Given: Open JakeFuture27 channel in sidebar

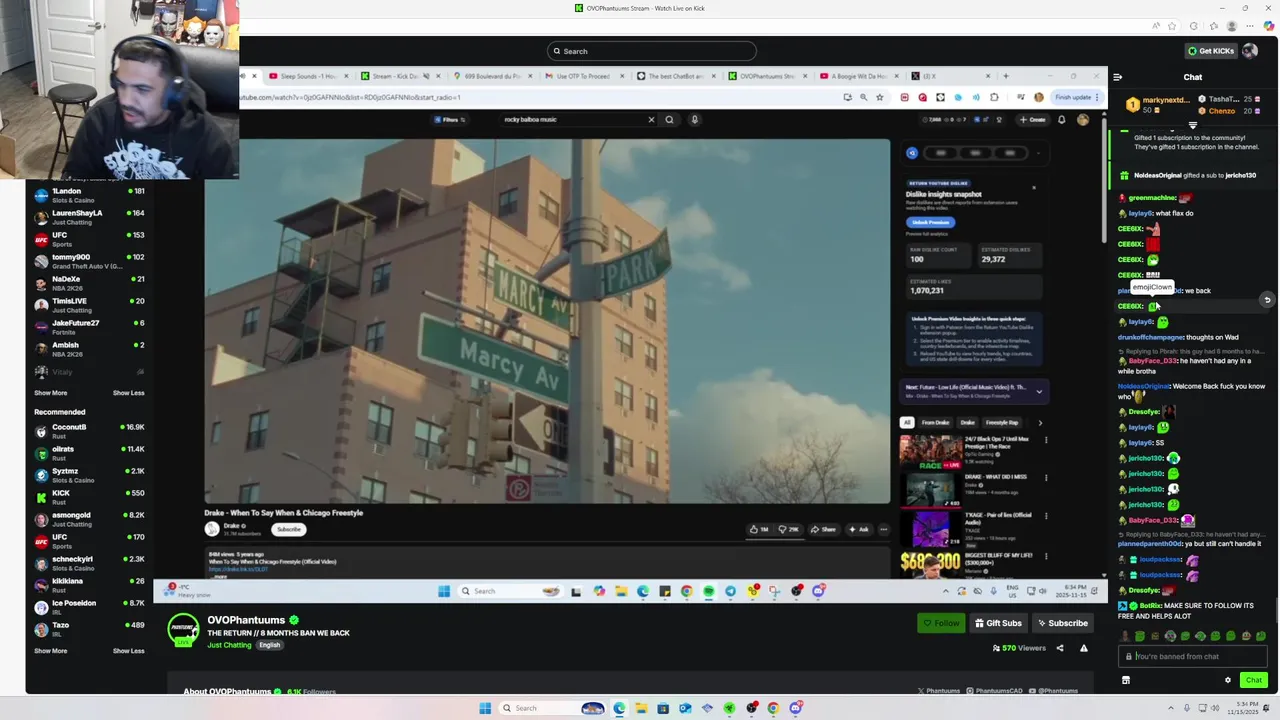Looking at the screenshot, I should point(90,327).
